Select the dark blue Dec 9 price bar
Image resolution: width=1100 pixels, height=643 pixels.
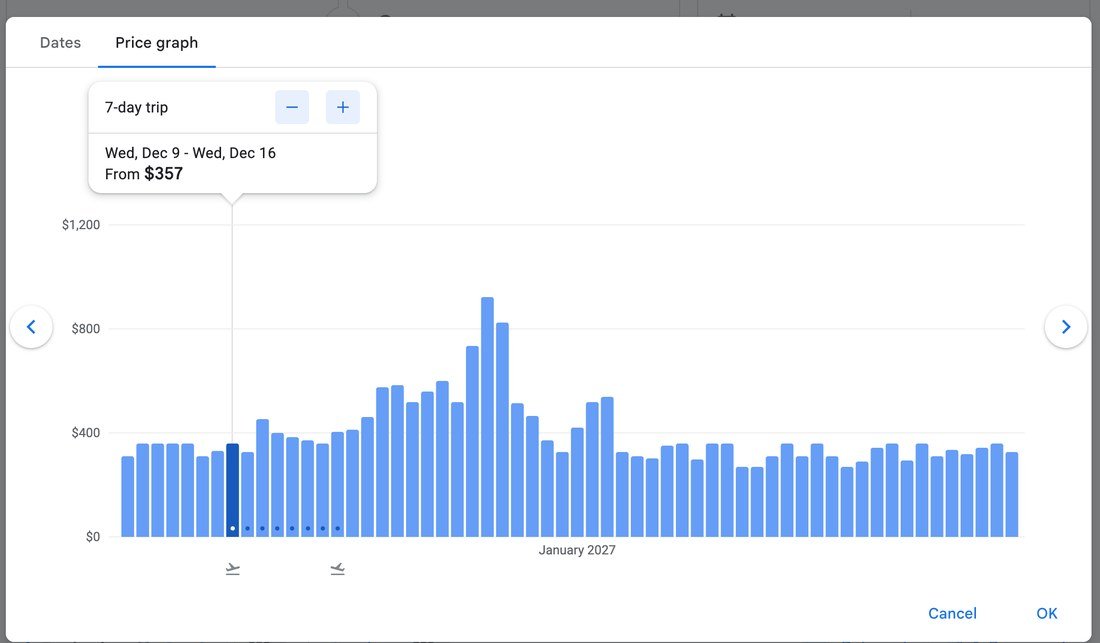[232, 490]
